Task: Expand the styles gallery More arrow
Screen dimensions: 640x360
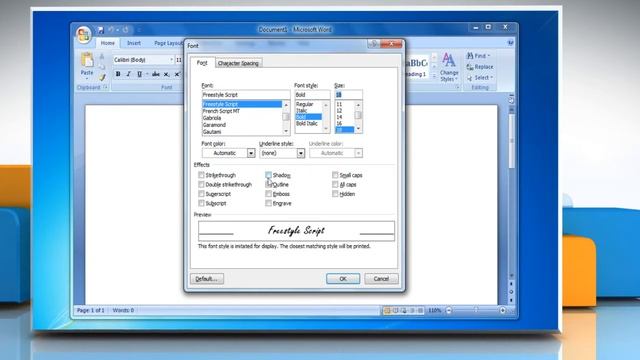Action: pos(434,76)
